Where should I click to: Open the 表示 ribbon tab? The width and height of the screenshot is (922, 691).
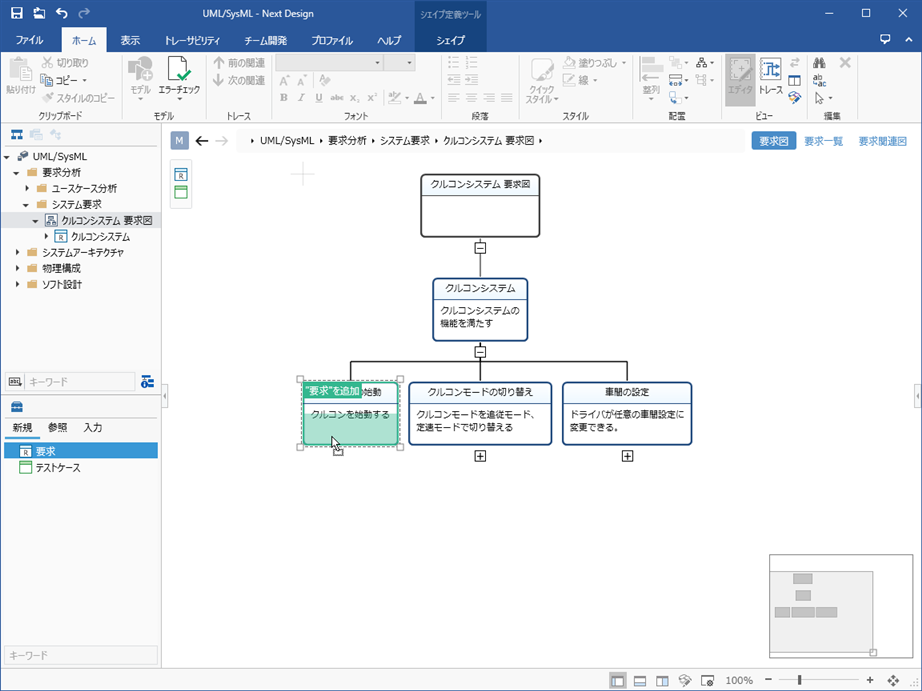point(130,41)
